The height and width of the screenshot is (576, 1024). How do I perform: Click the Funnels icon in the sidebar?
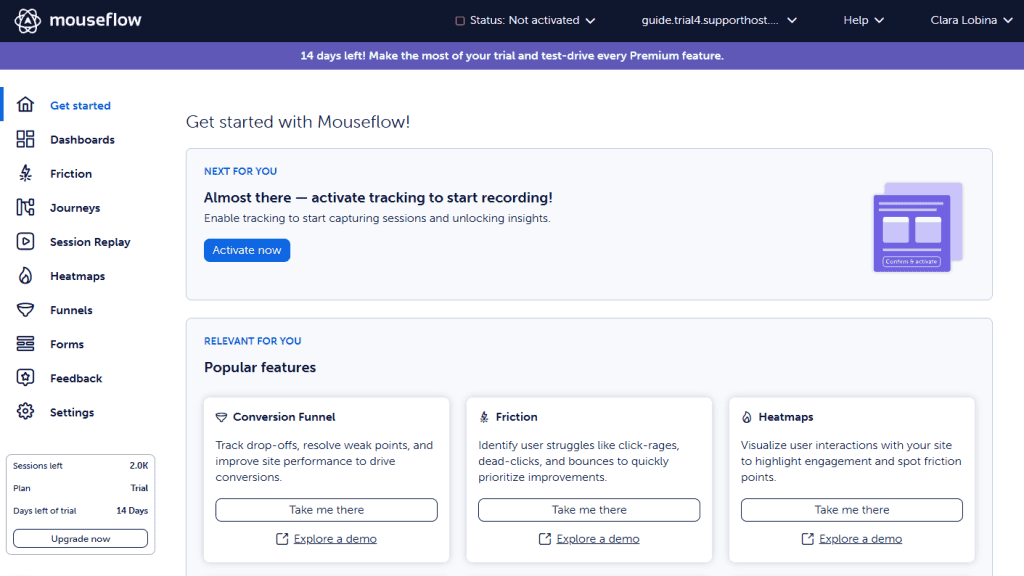pos(25,310)
